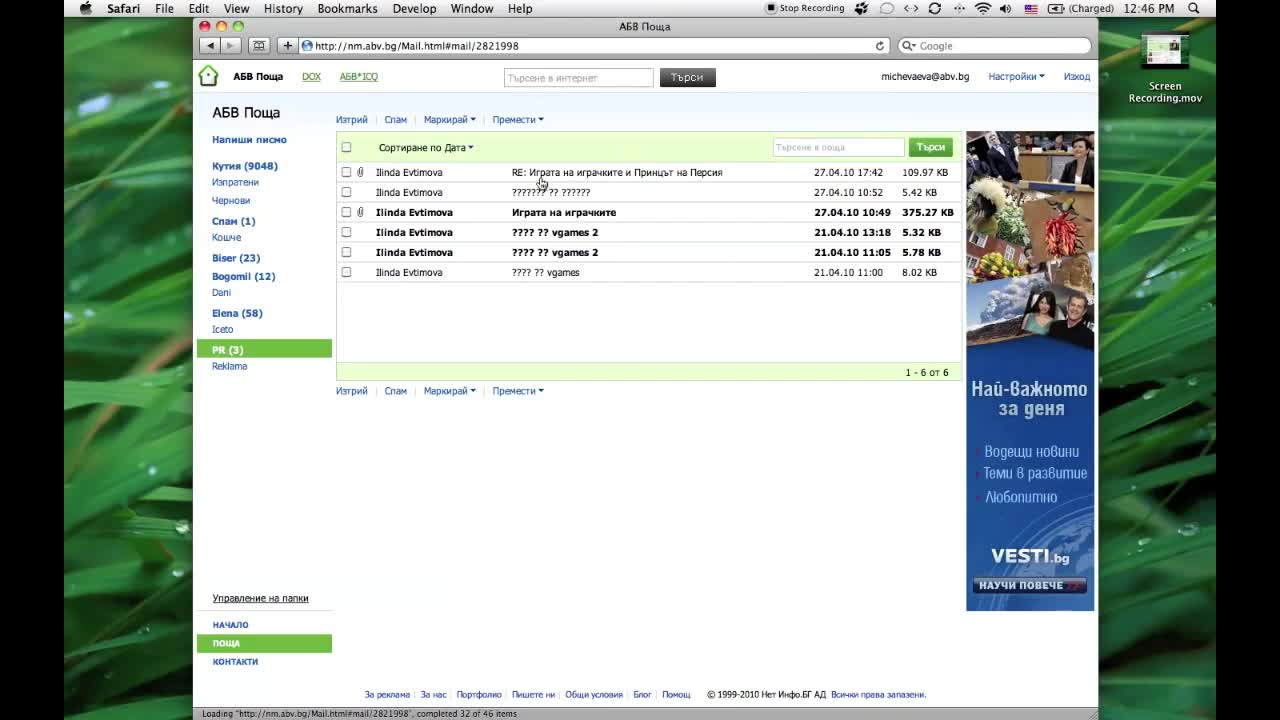Open the top Маркирай dropdown
The image size is (1280, 720).
[449, 119]
